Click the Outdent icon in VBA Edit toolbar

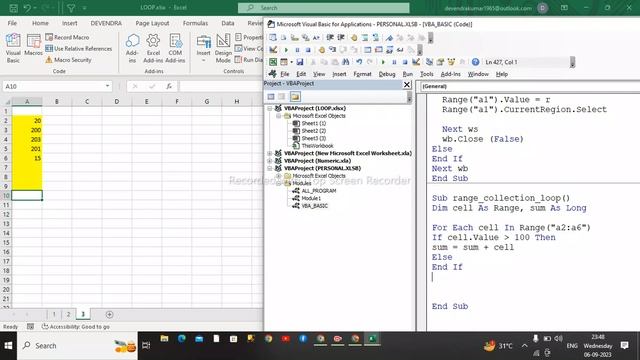click(x=341, y=38)
